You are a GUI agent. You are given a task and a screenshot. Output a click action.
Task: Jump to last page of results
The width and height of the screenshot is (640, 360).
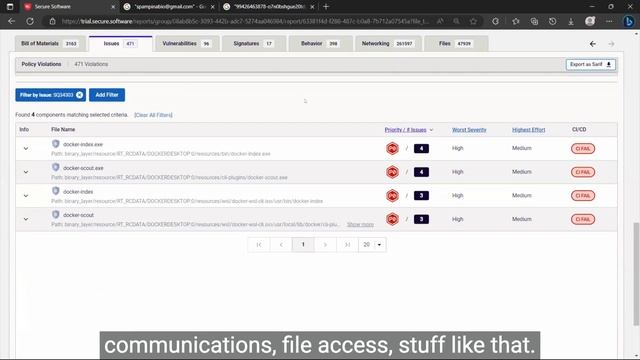pyautogui.click(x=347, y=244)
